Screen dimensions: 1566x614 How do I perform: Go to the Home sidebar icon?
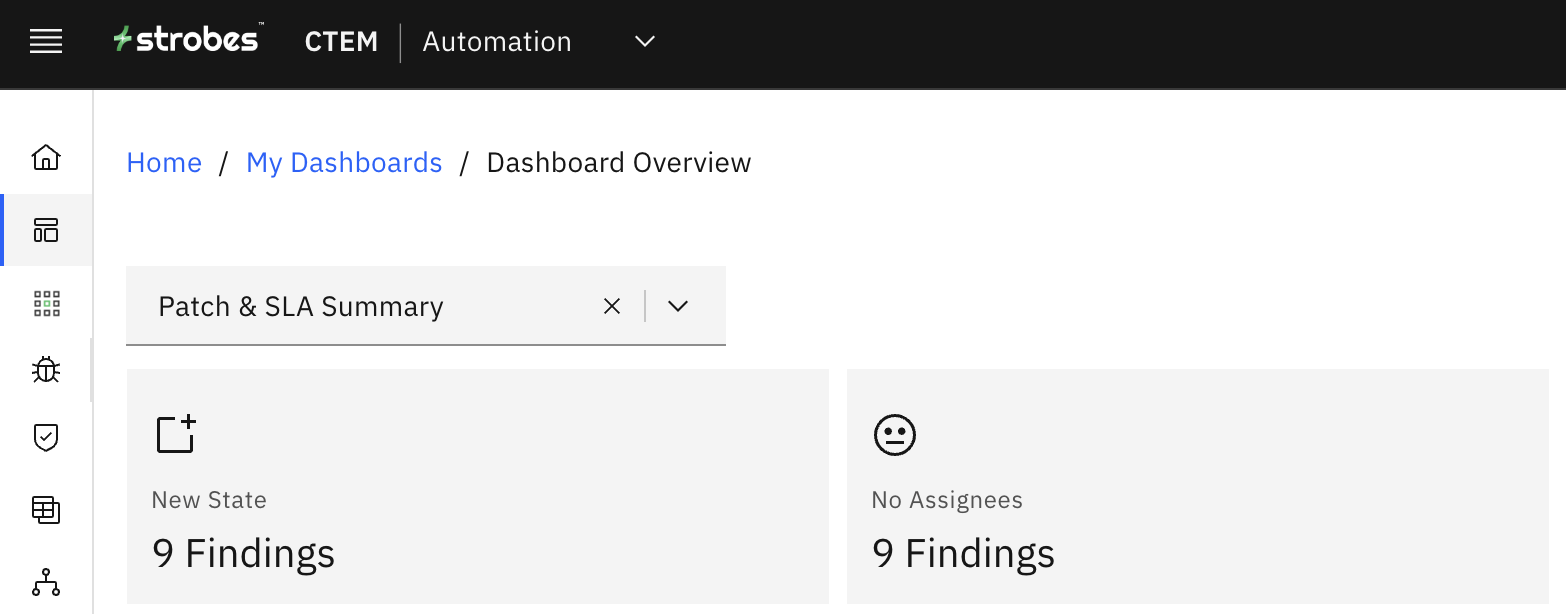pyautogui.click(x=46, y=158)
